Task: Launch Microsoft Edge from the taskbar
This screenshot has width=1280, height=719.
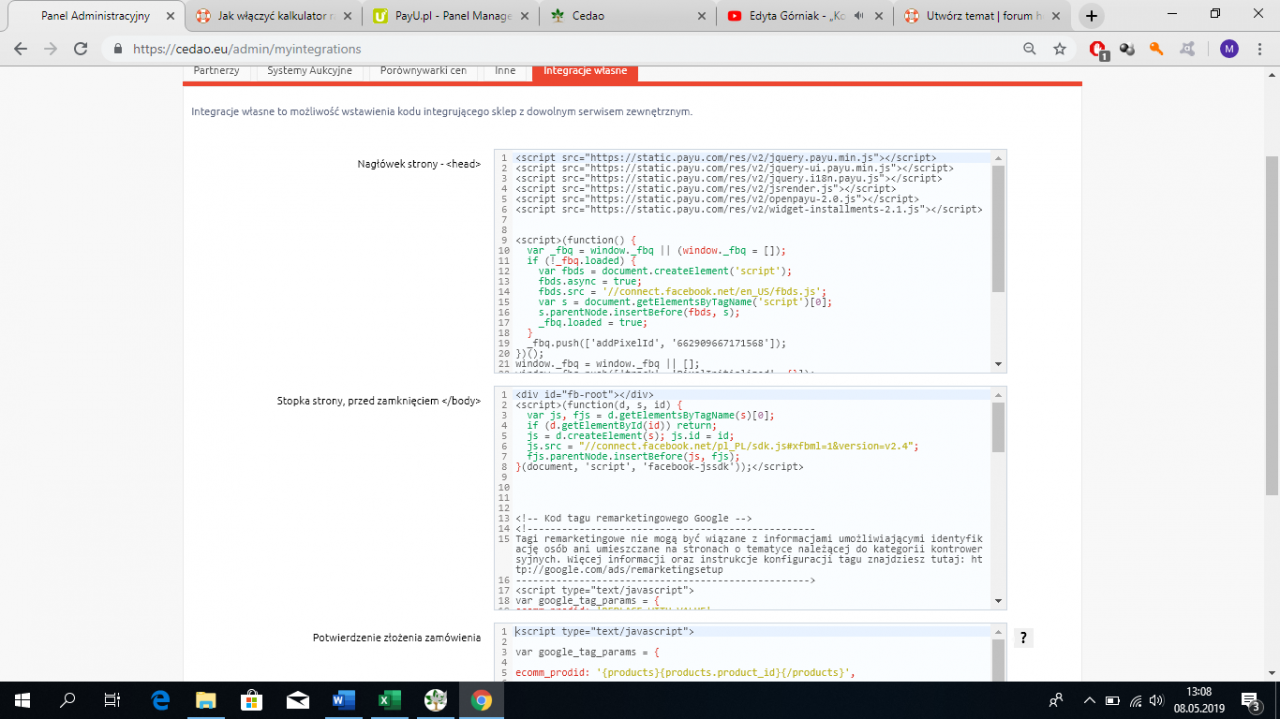Action: coord(160,700)
